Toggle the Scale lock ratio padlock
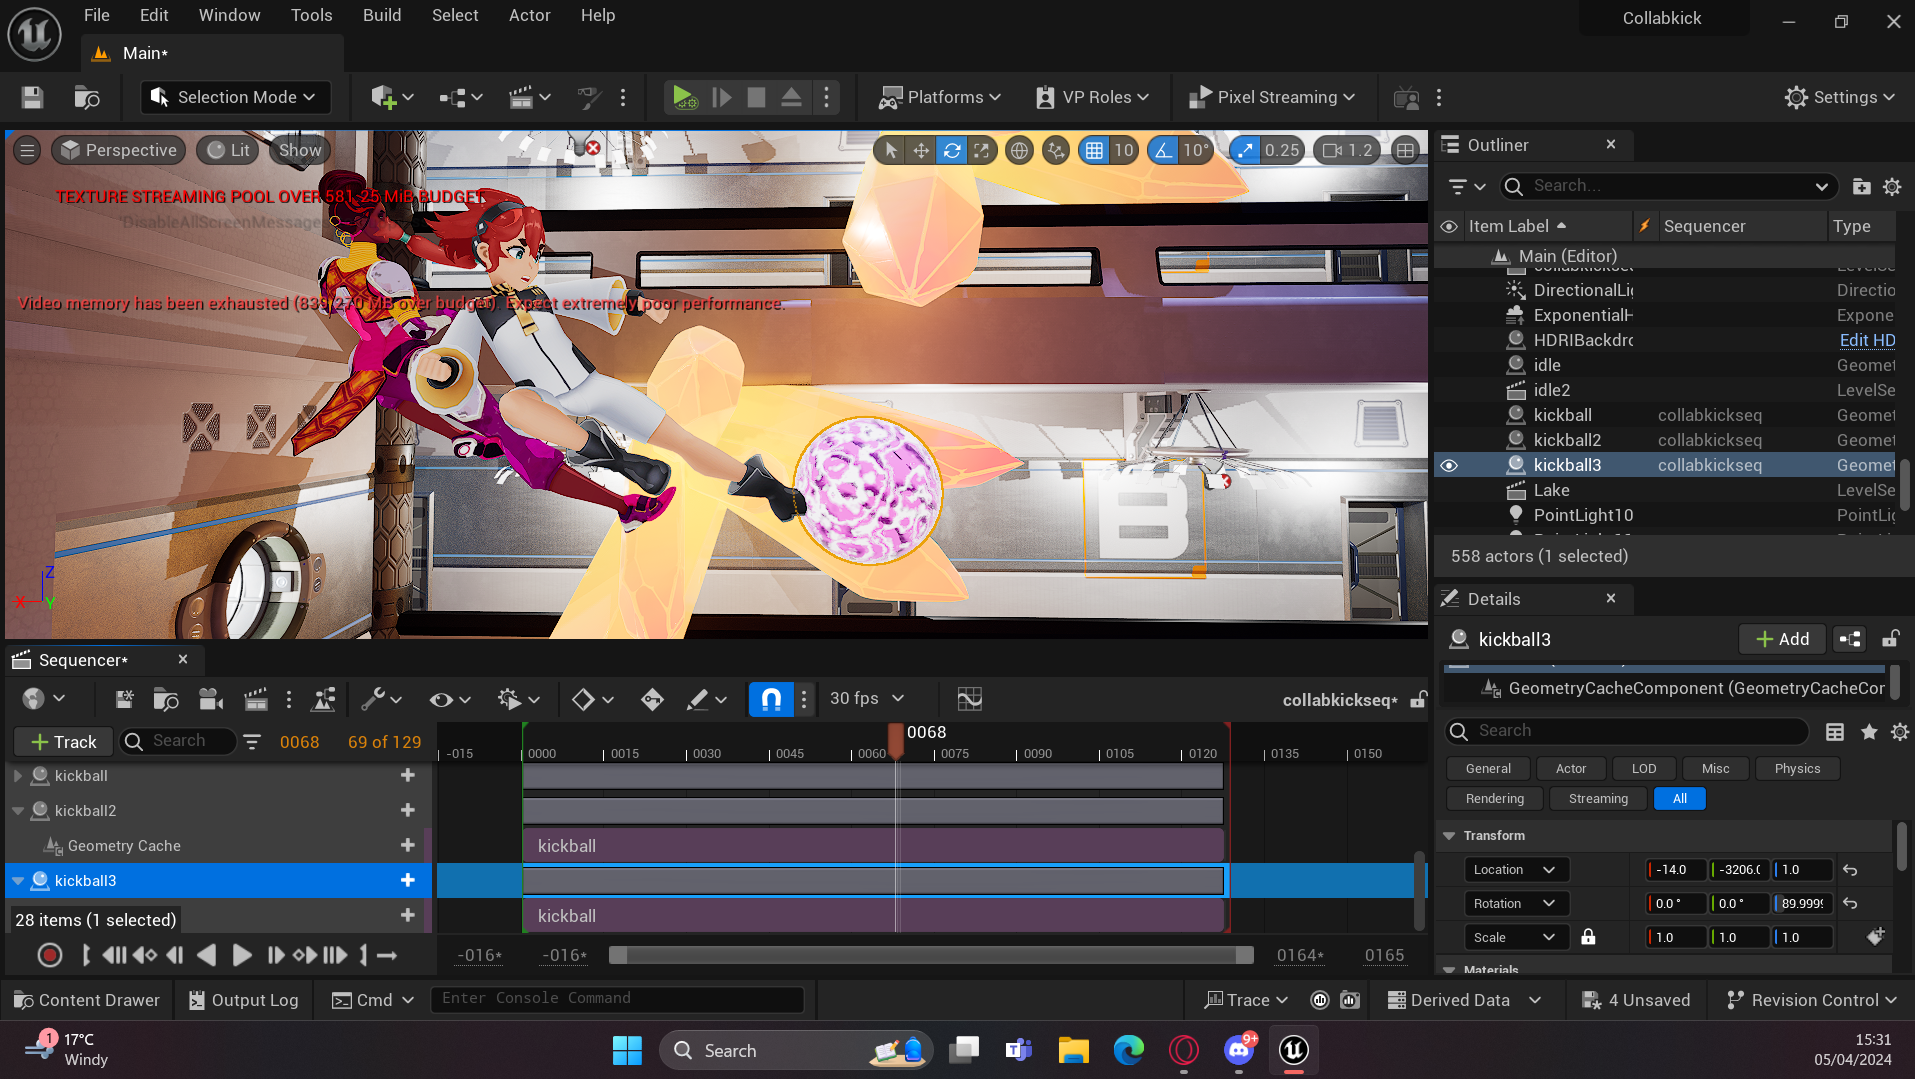Screen dimensions: 1915x1079 1588,937
